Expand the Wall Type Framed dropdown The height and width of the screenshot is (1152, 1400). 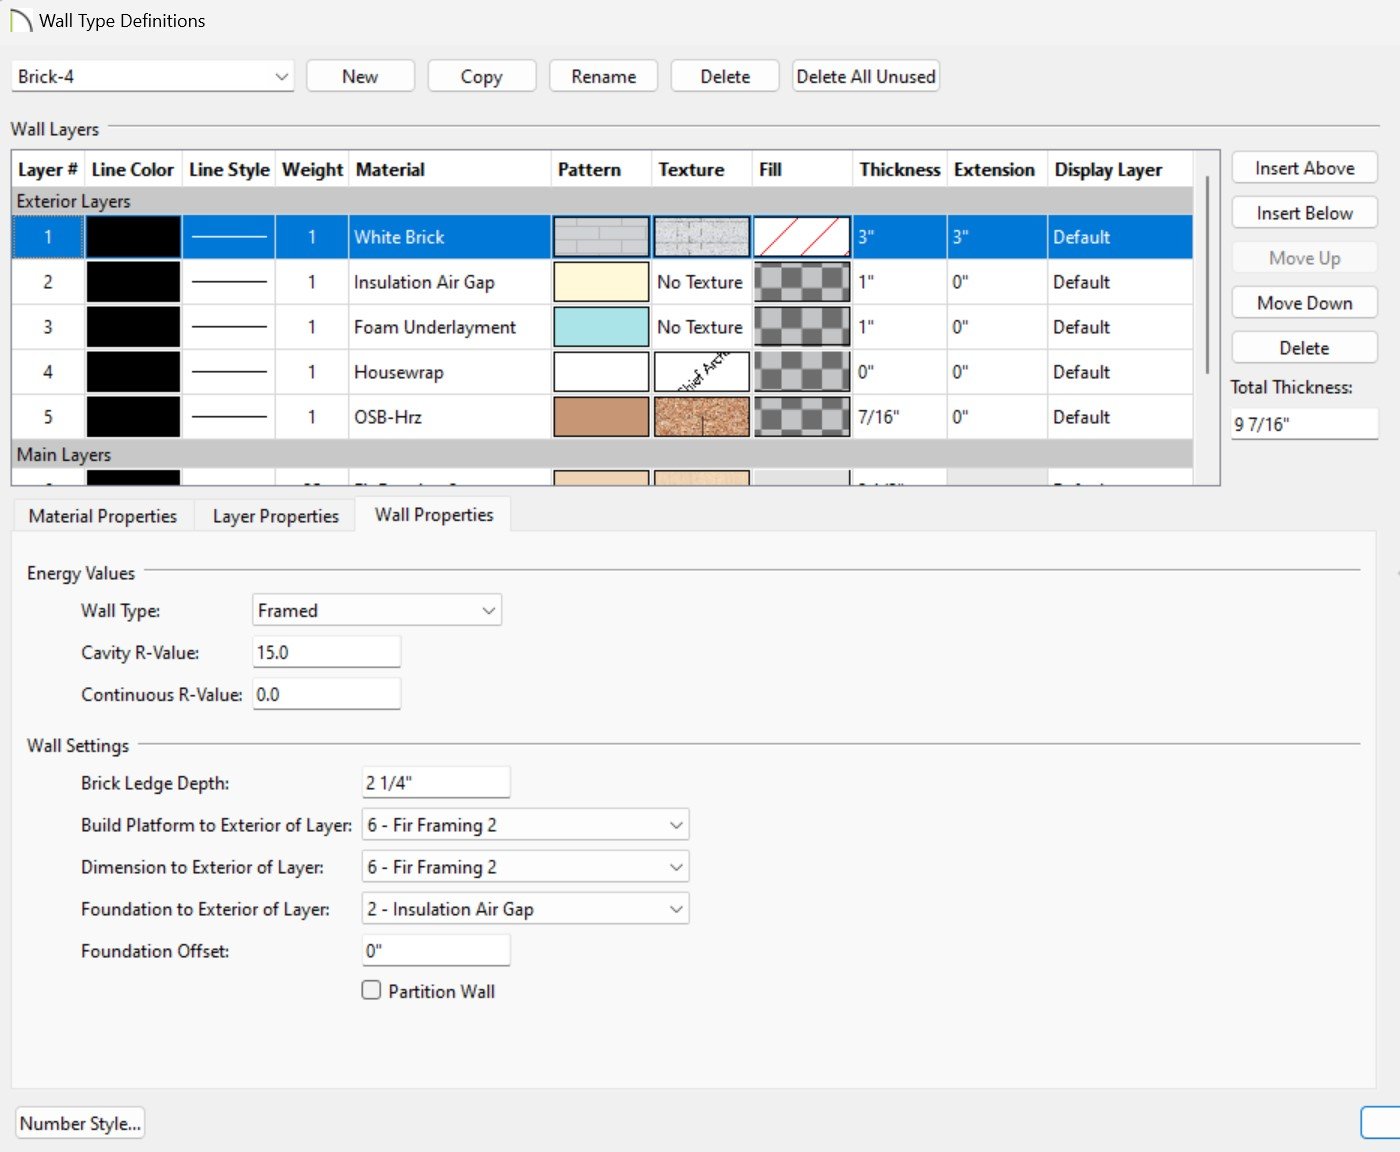[376, 610]
